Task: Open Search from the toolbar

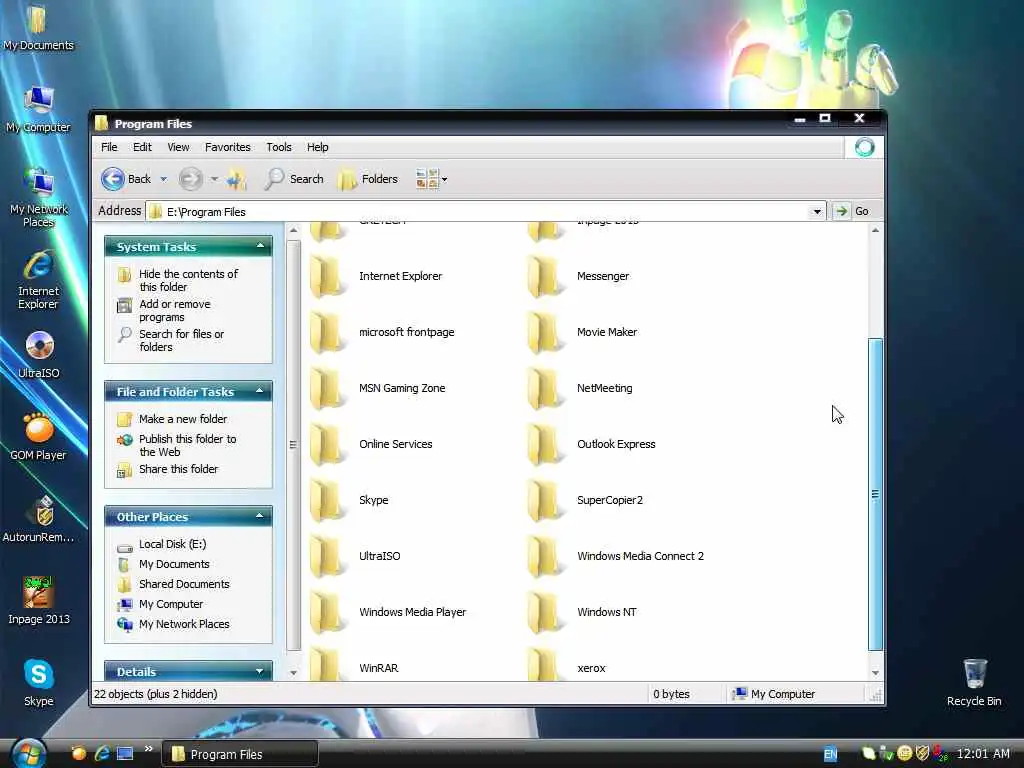Action: point(294,179)
